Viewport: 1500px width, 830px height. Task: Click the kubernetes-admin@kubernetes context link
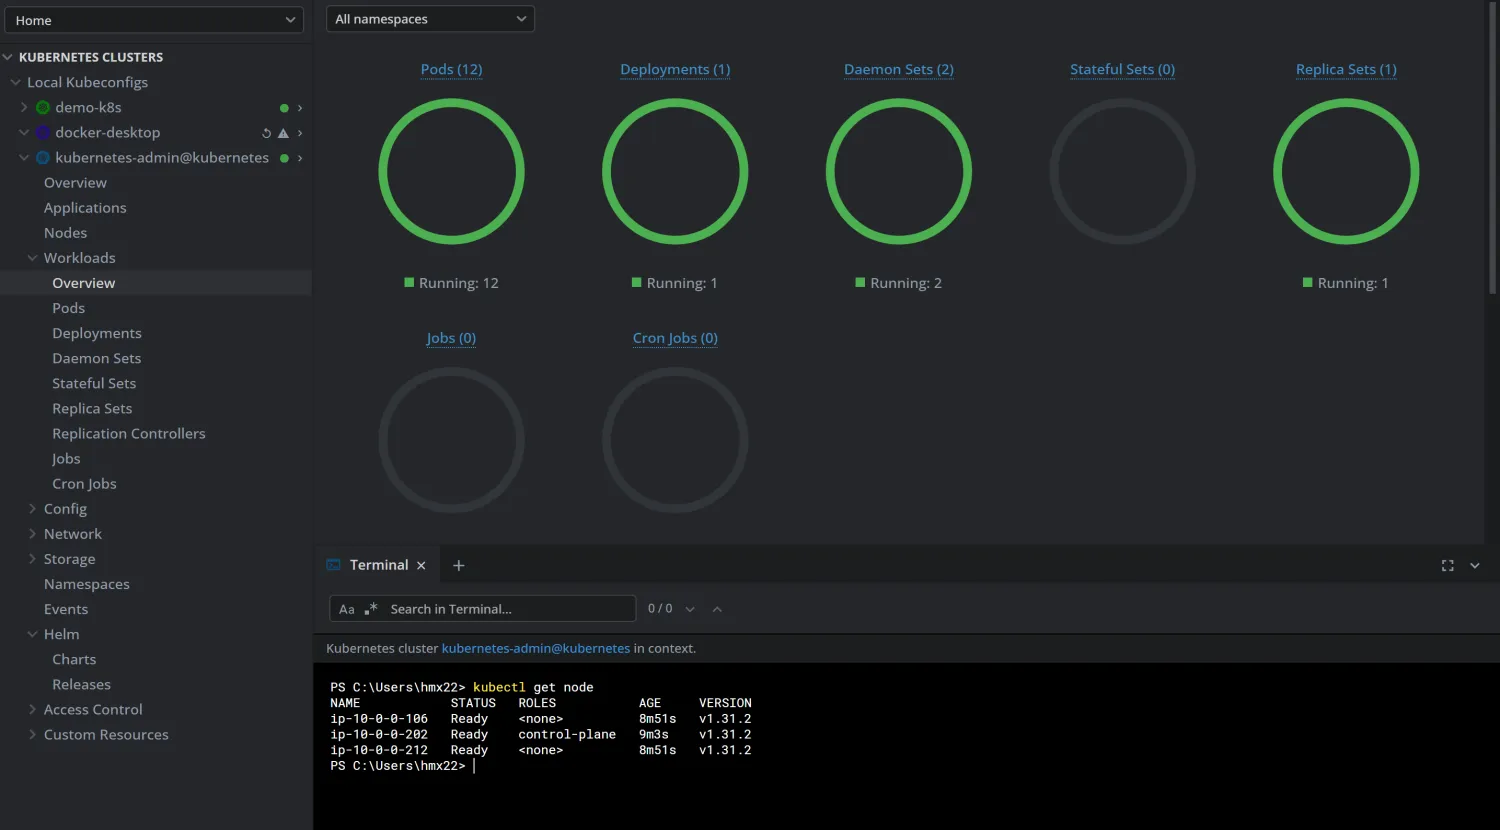pyautogui.click(x=535, y=648)
